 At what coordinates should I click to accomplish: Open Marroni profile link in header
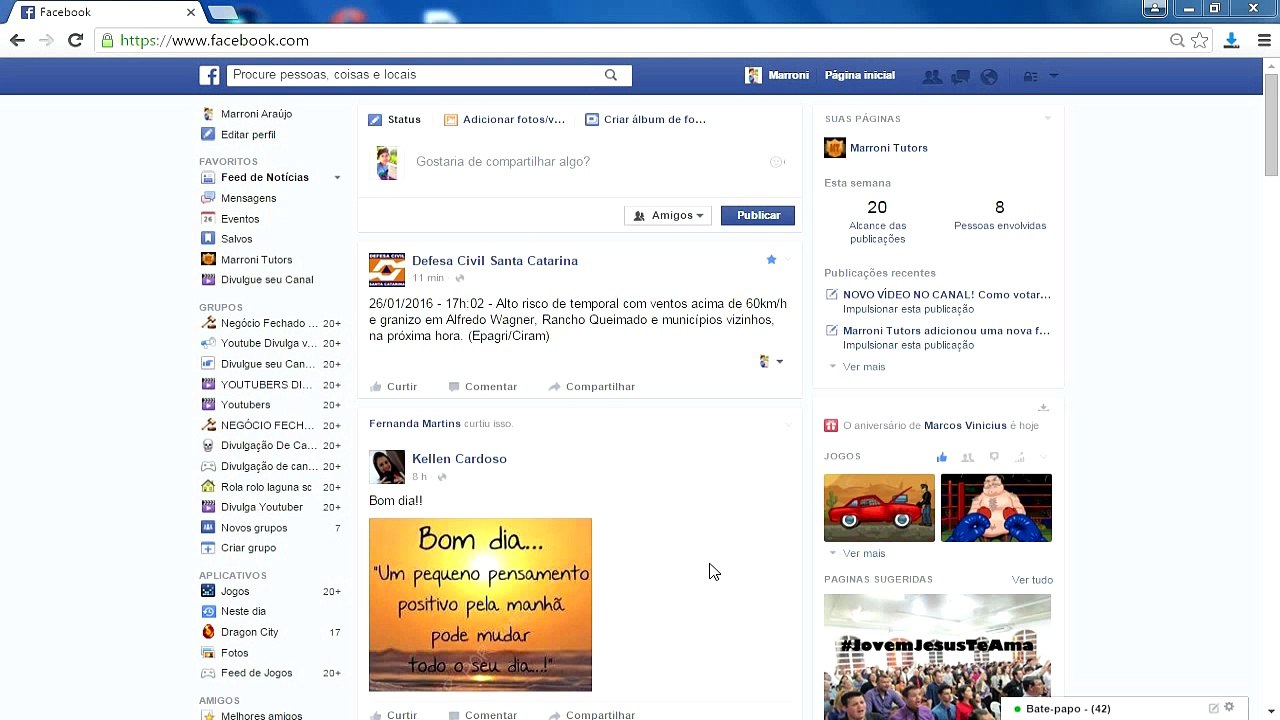777,75
